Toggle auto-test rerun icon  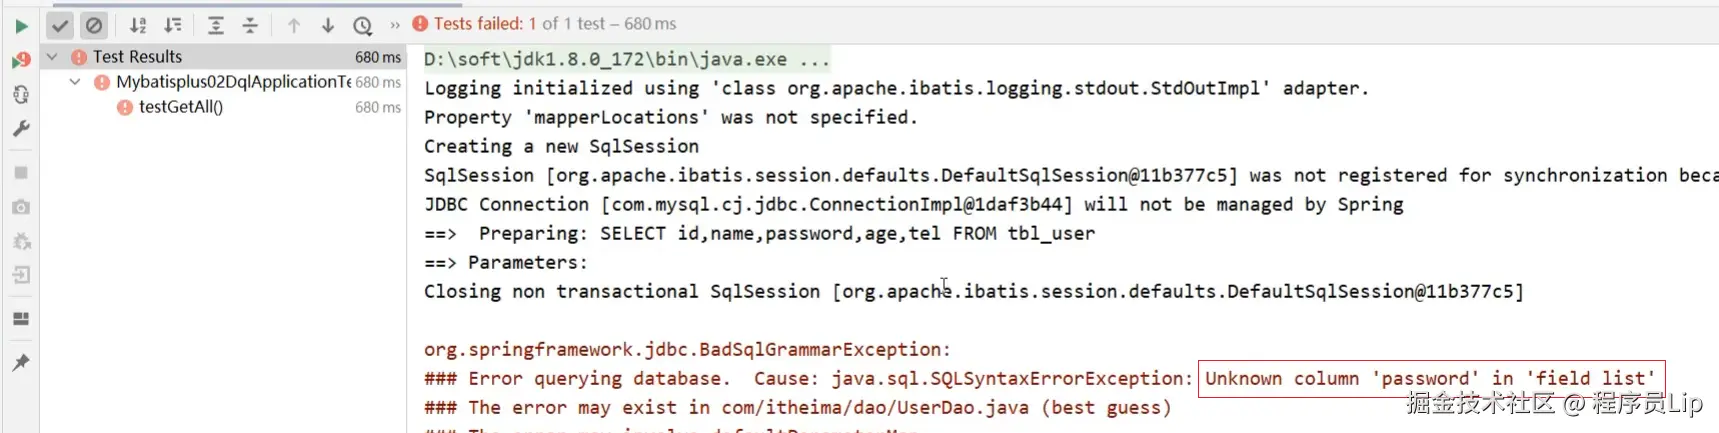point(21,94)
